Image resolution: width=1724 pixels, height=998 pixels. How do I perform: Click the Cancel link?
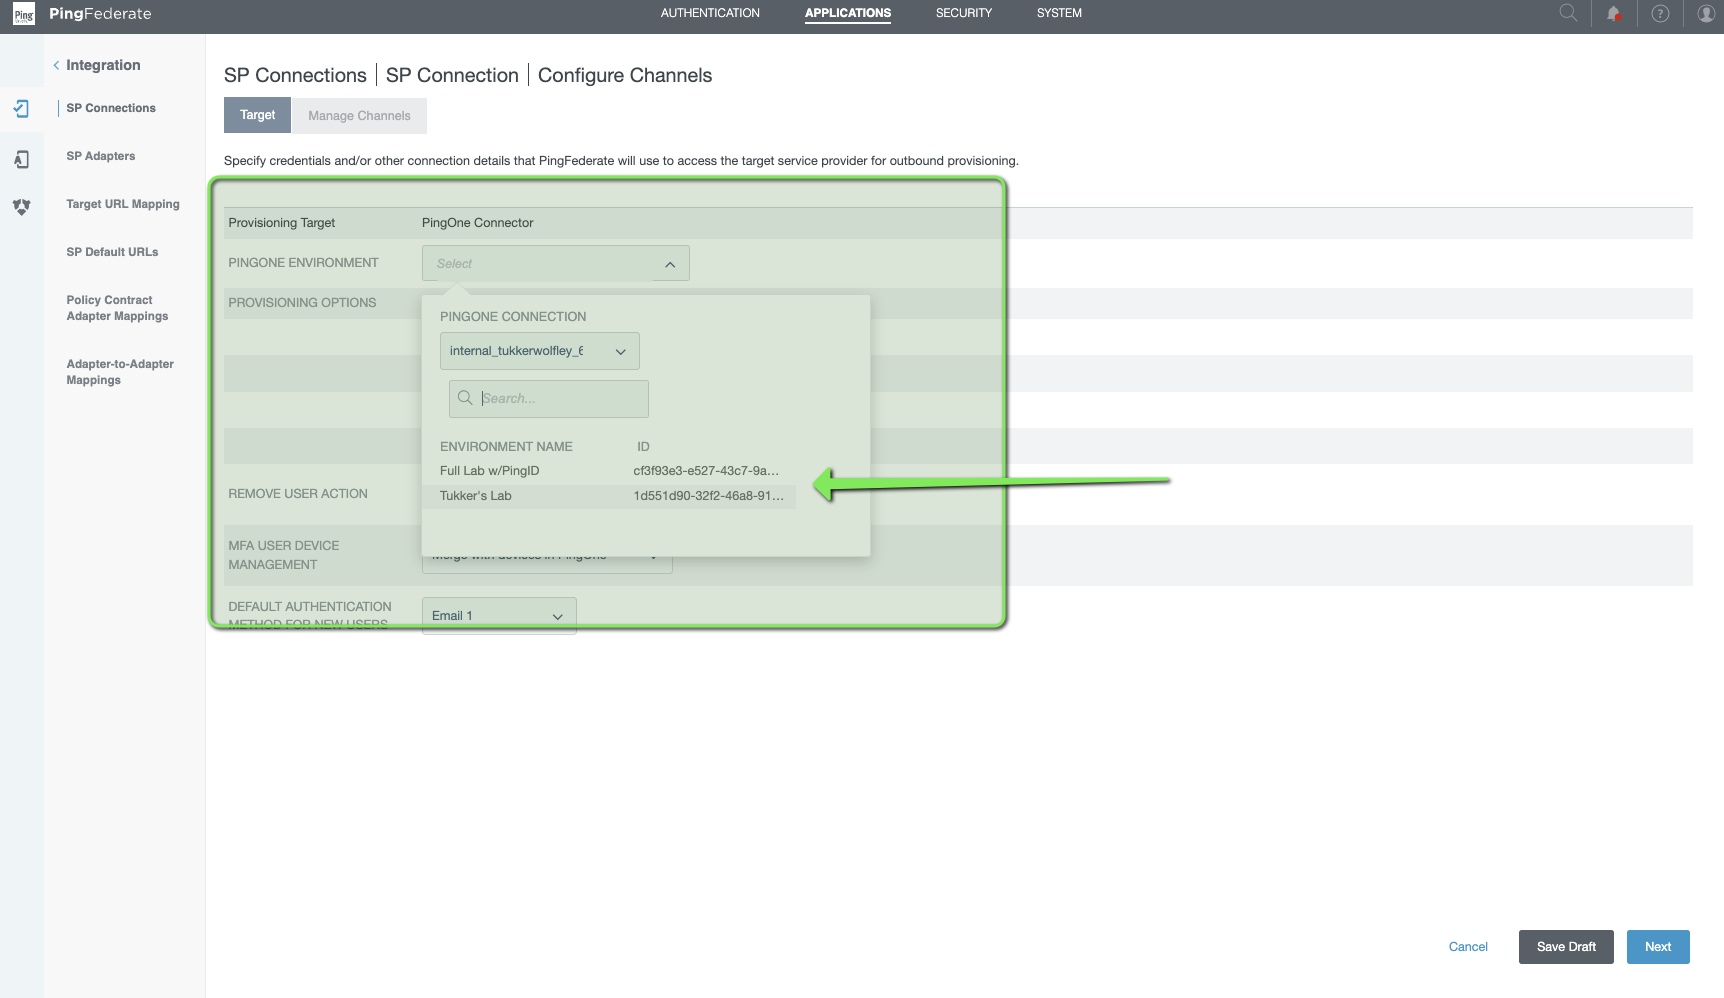pyautogui.click(x=1467, y=947)
